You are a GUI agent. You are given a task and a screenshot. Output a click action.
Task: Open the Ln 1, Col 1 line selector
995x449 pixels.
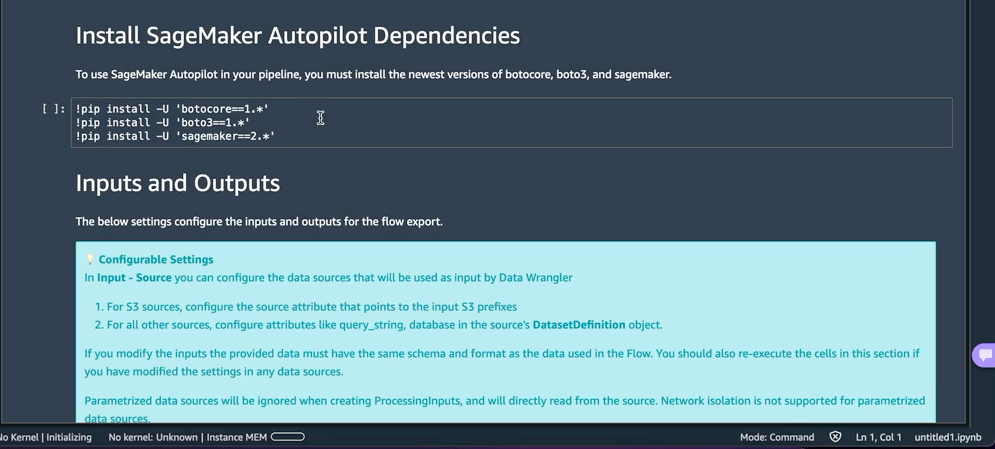click(x=878, y=437)
